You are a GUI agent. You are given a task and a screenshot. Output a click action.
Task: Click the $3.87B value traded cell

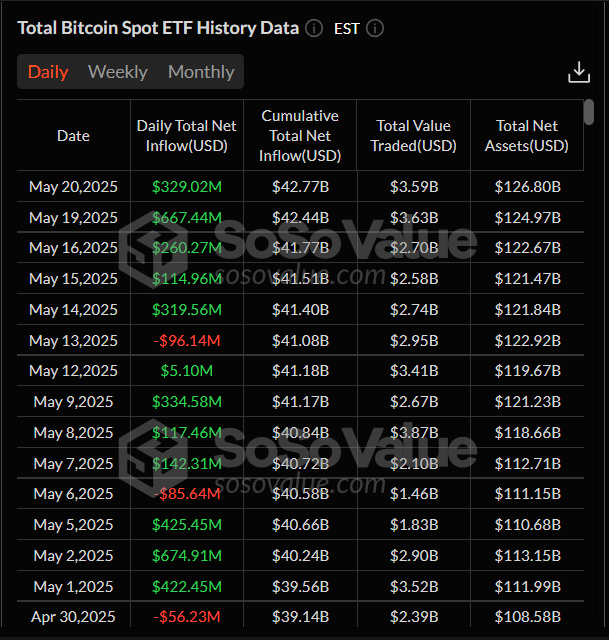pos(413,433)
